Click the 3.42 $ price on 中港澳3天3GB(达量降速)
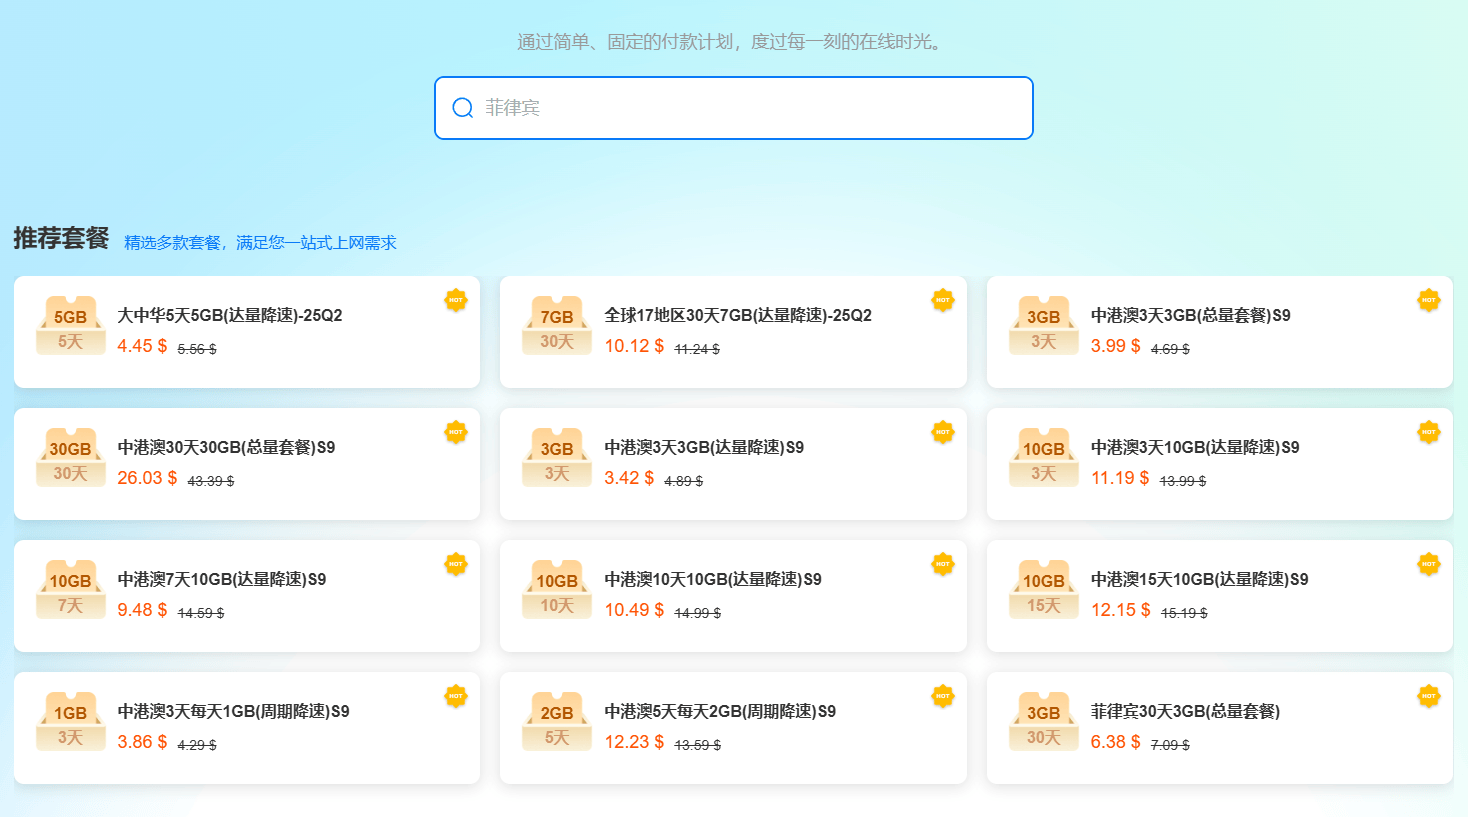 (x=629, y=478)
